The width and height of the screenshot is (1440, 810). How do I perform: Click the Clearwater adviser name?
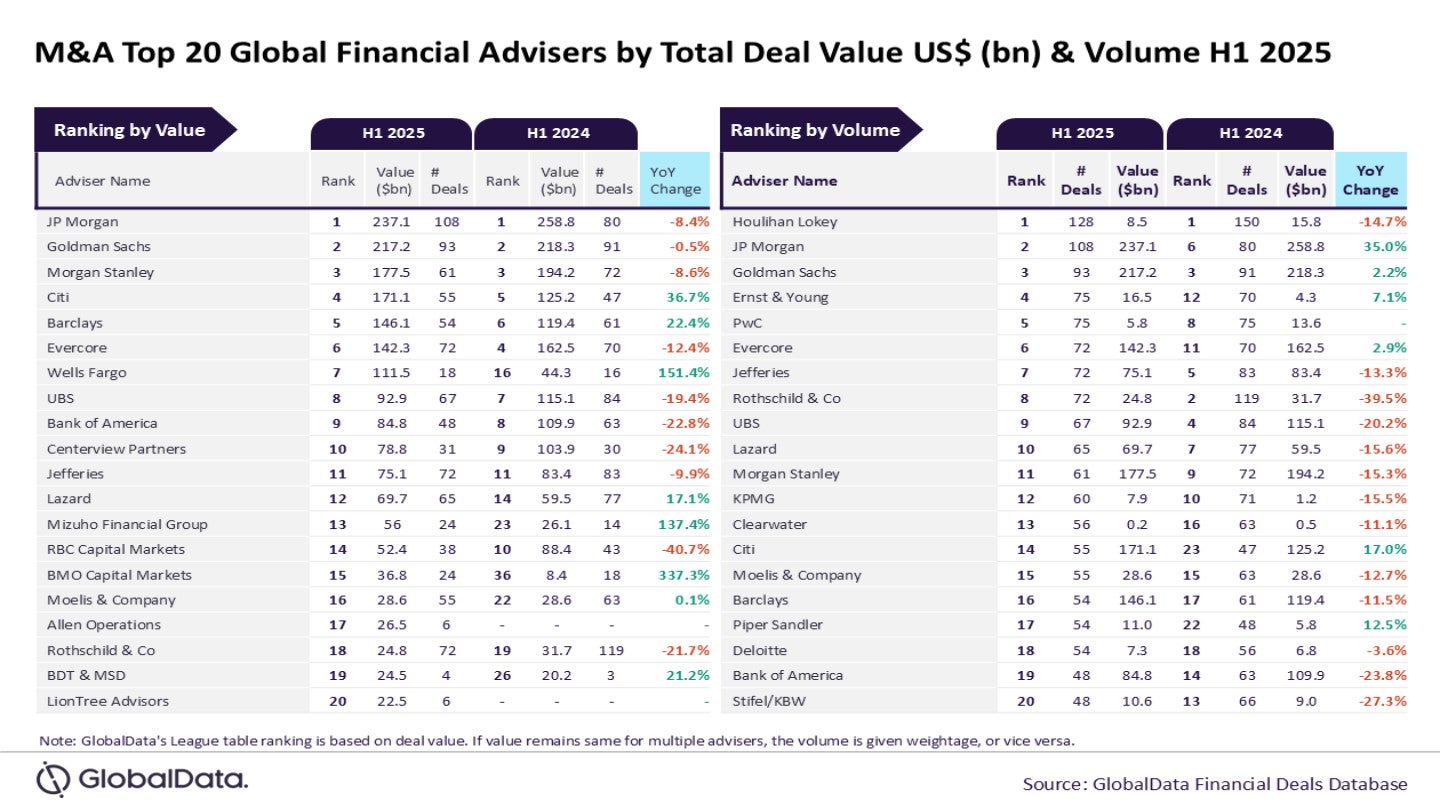pos(770,524)
